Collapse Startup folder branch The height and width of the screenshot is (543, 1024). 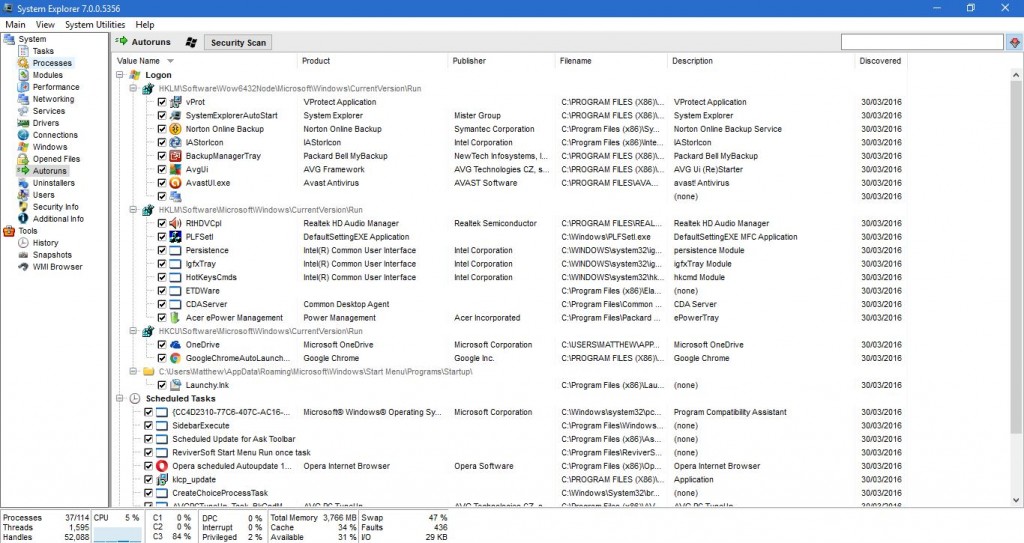133,371
